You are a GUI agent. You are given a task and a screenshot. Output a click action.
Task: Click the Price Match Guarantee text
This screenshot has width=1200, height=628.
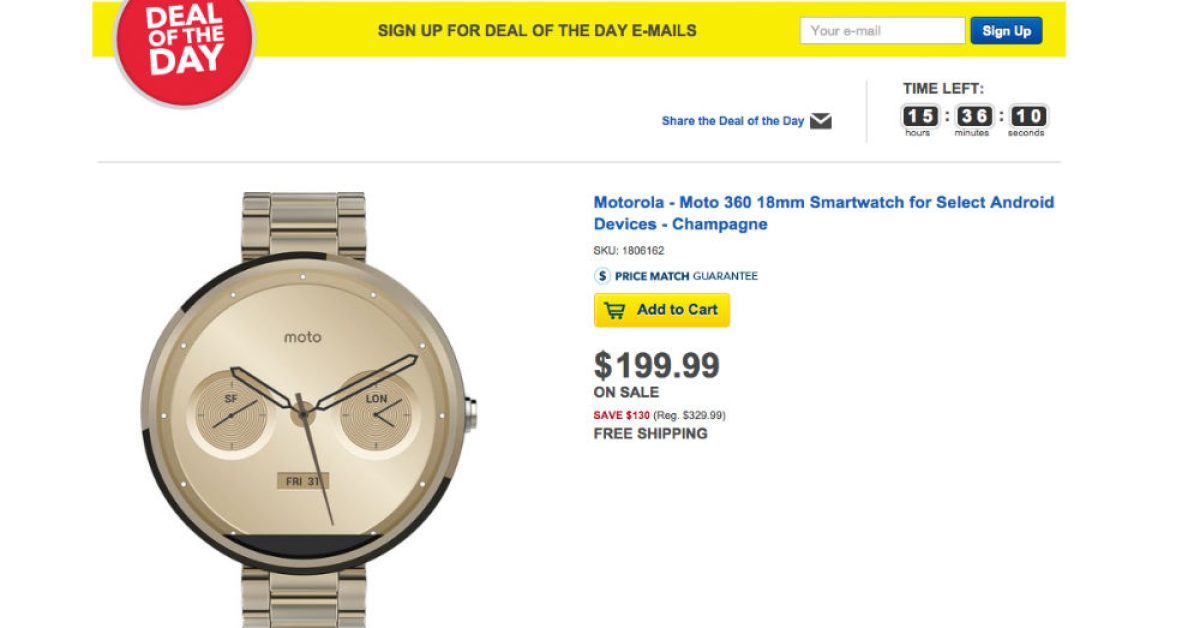[x=686, y=276]
